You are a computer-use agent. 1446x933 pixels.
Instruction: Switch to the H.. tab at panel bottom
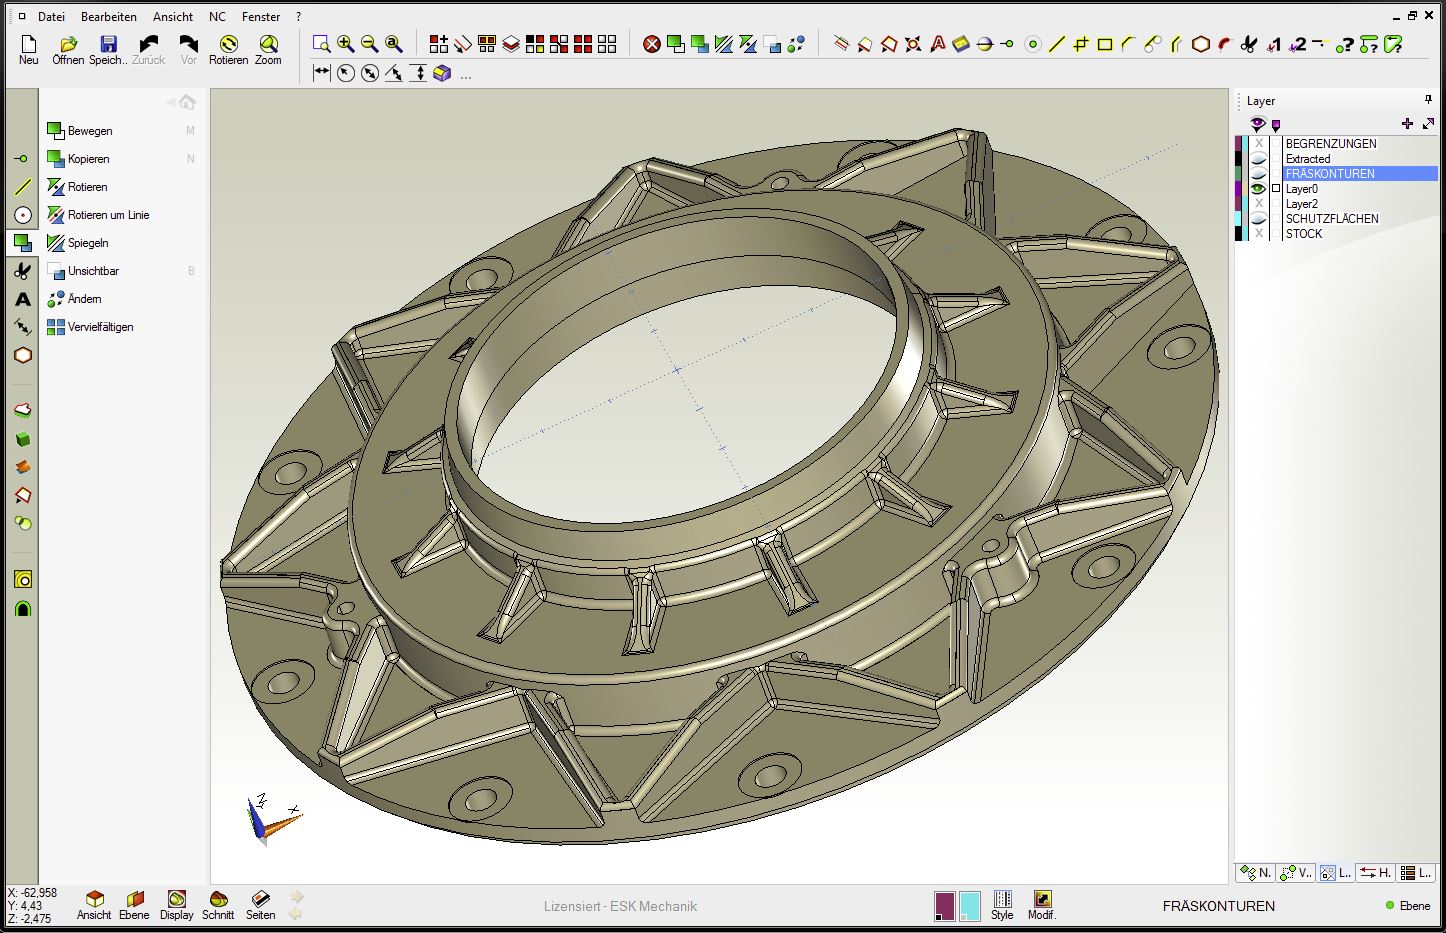click(x=1376, y=873)
